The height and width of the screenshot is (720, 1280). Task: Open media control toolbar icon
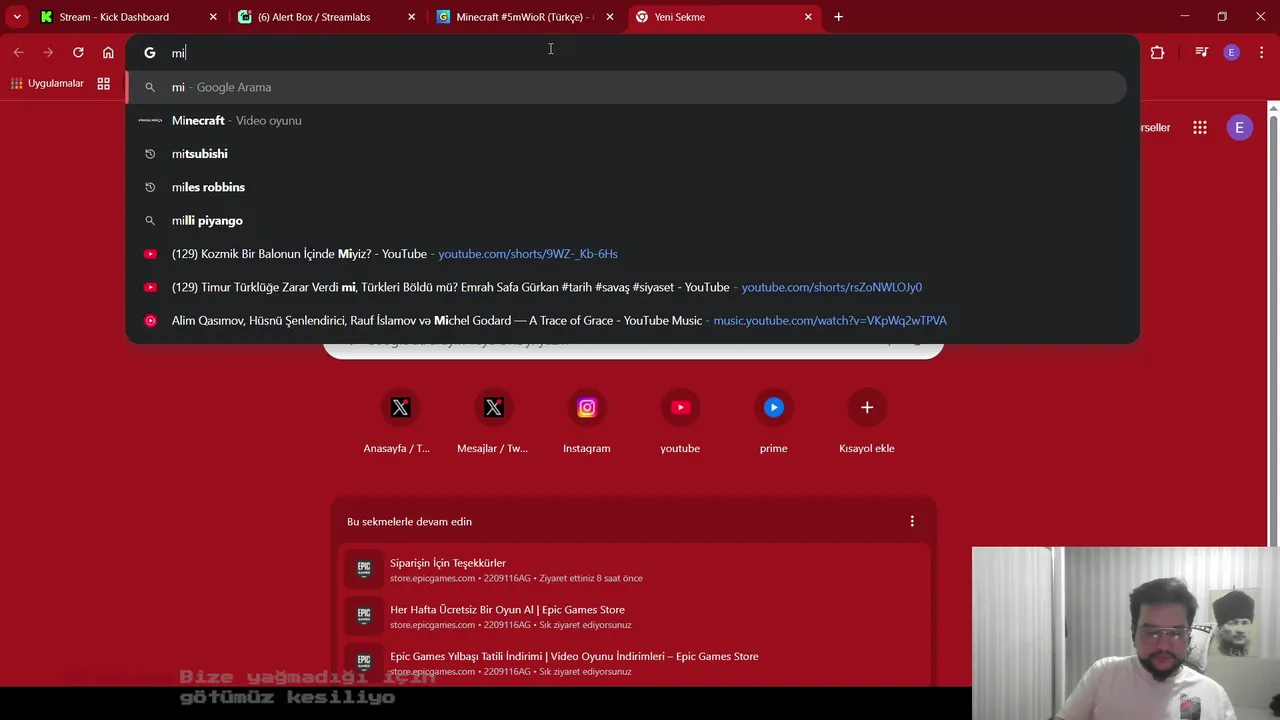click(1202, 53)
